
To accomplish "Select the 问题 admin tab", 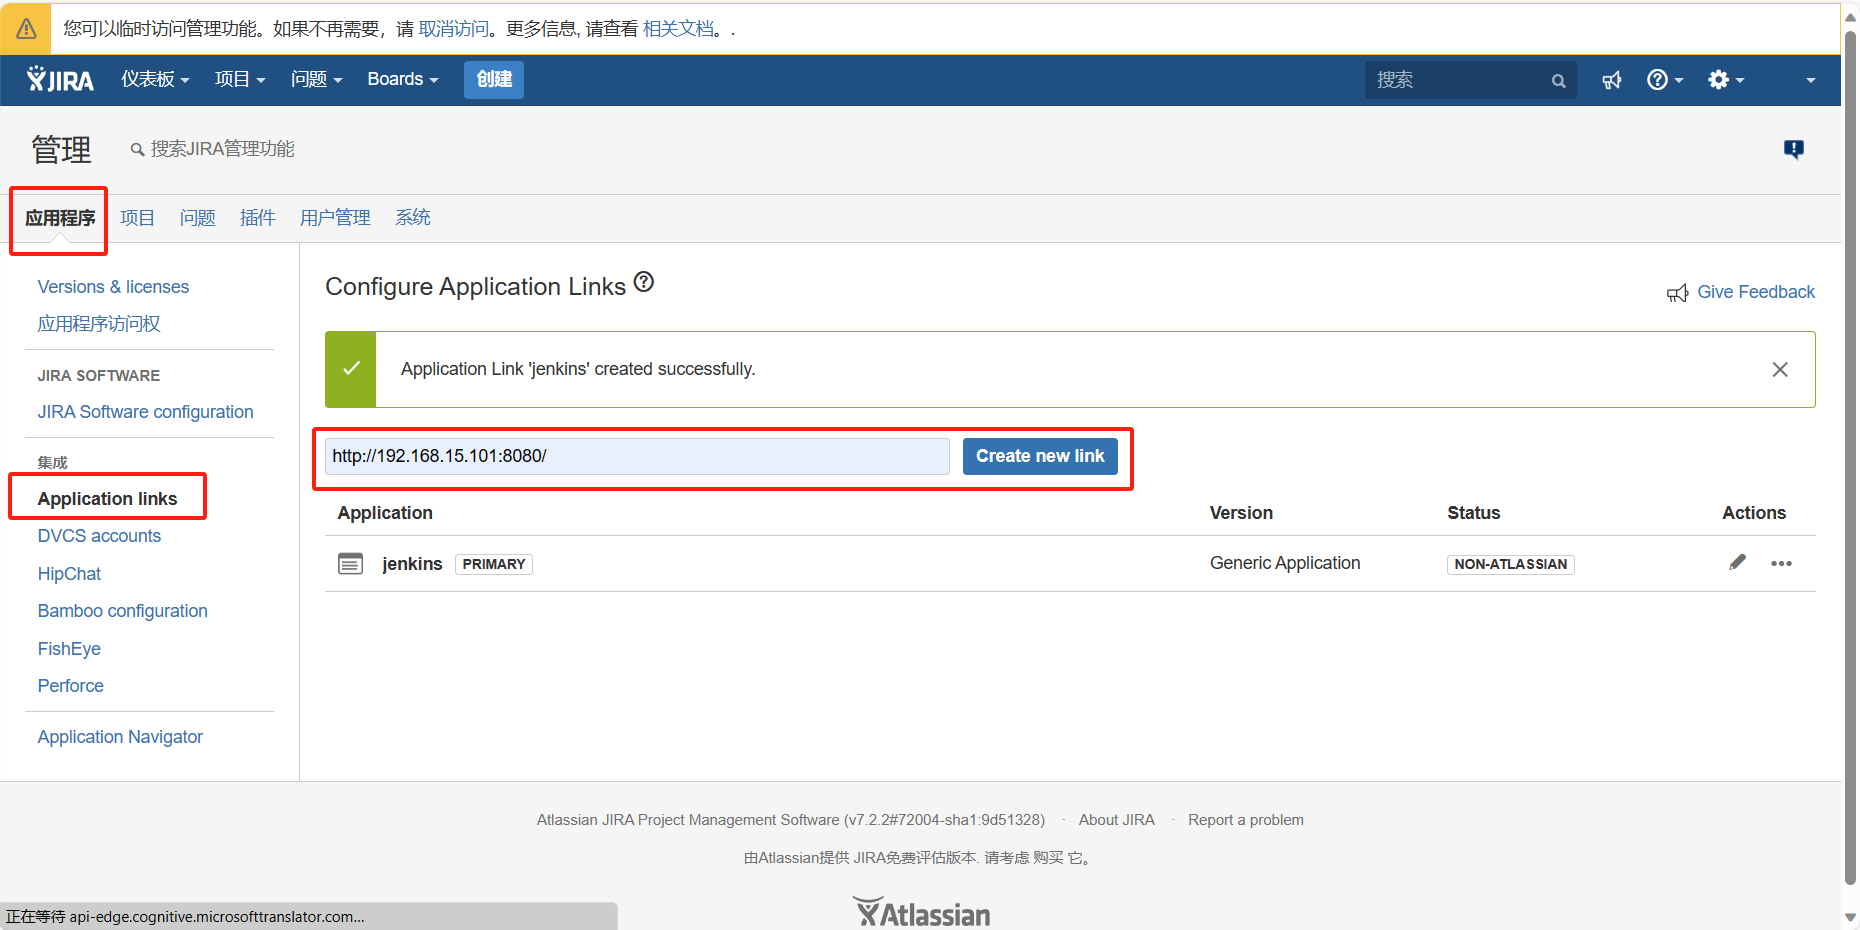I will [197, 218].
